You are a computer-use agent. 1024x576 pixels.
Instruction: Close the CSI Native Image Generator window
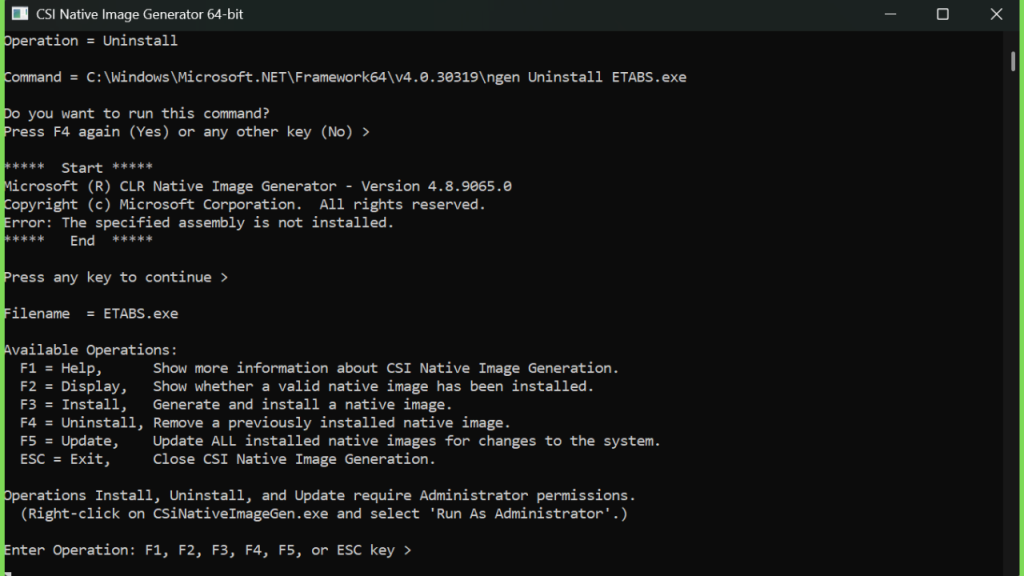click(996, 14)
